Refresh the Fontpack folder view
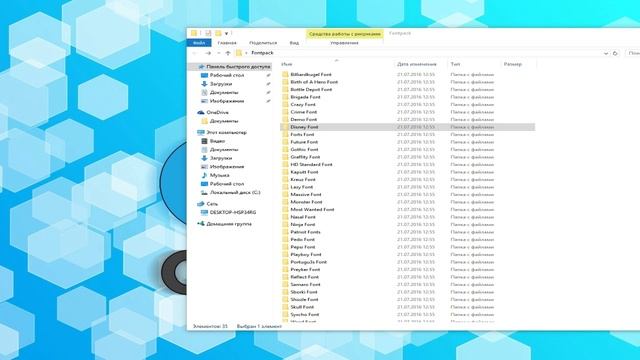The width and height of the screenshot is (640, 360). pyautogui.click(x=615, y=53)
